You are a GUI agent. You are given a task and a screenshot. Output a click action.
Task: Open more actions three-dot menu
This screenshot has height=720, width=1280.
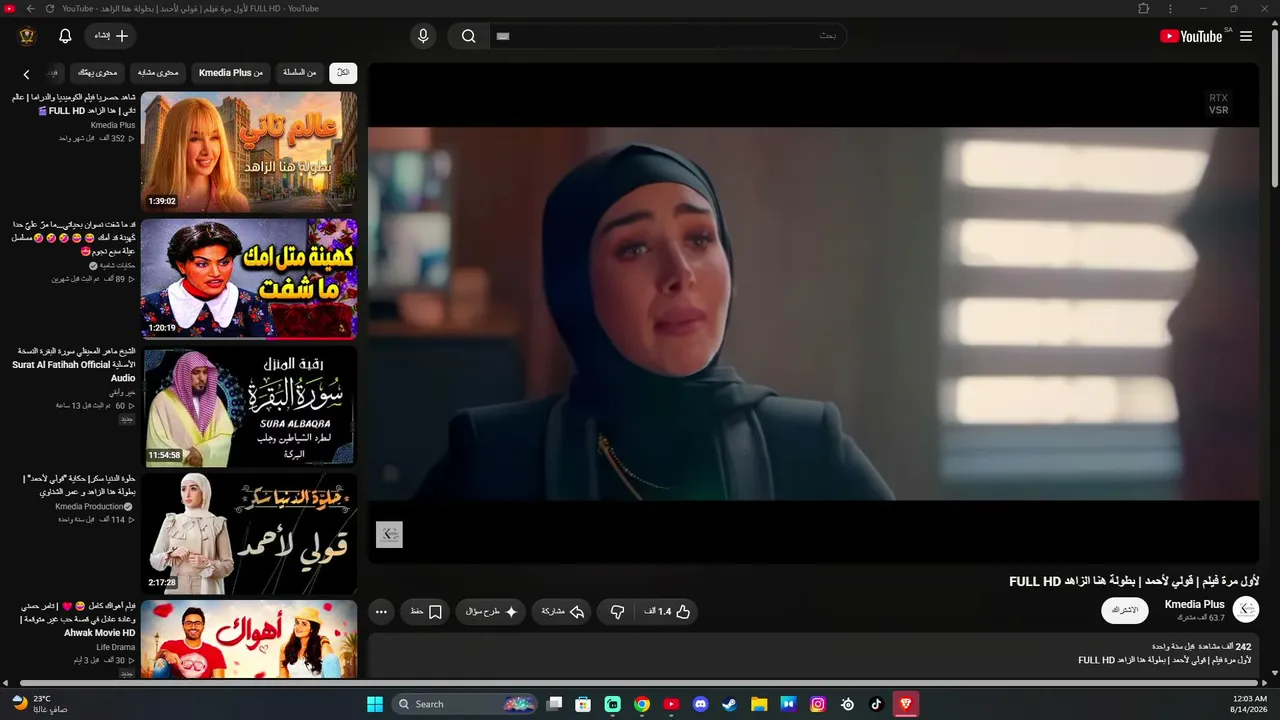(x=381, y=612)
